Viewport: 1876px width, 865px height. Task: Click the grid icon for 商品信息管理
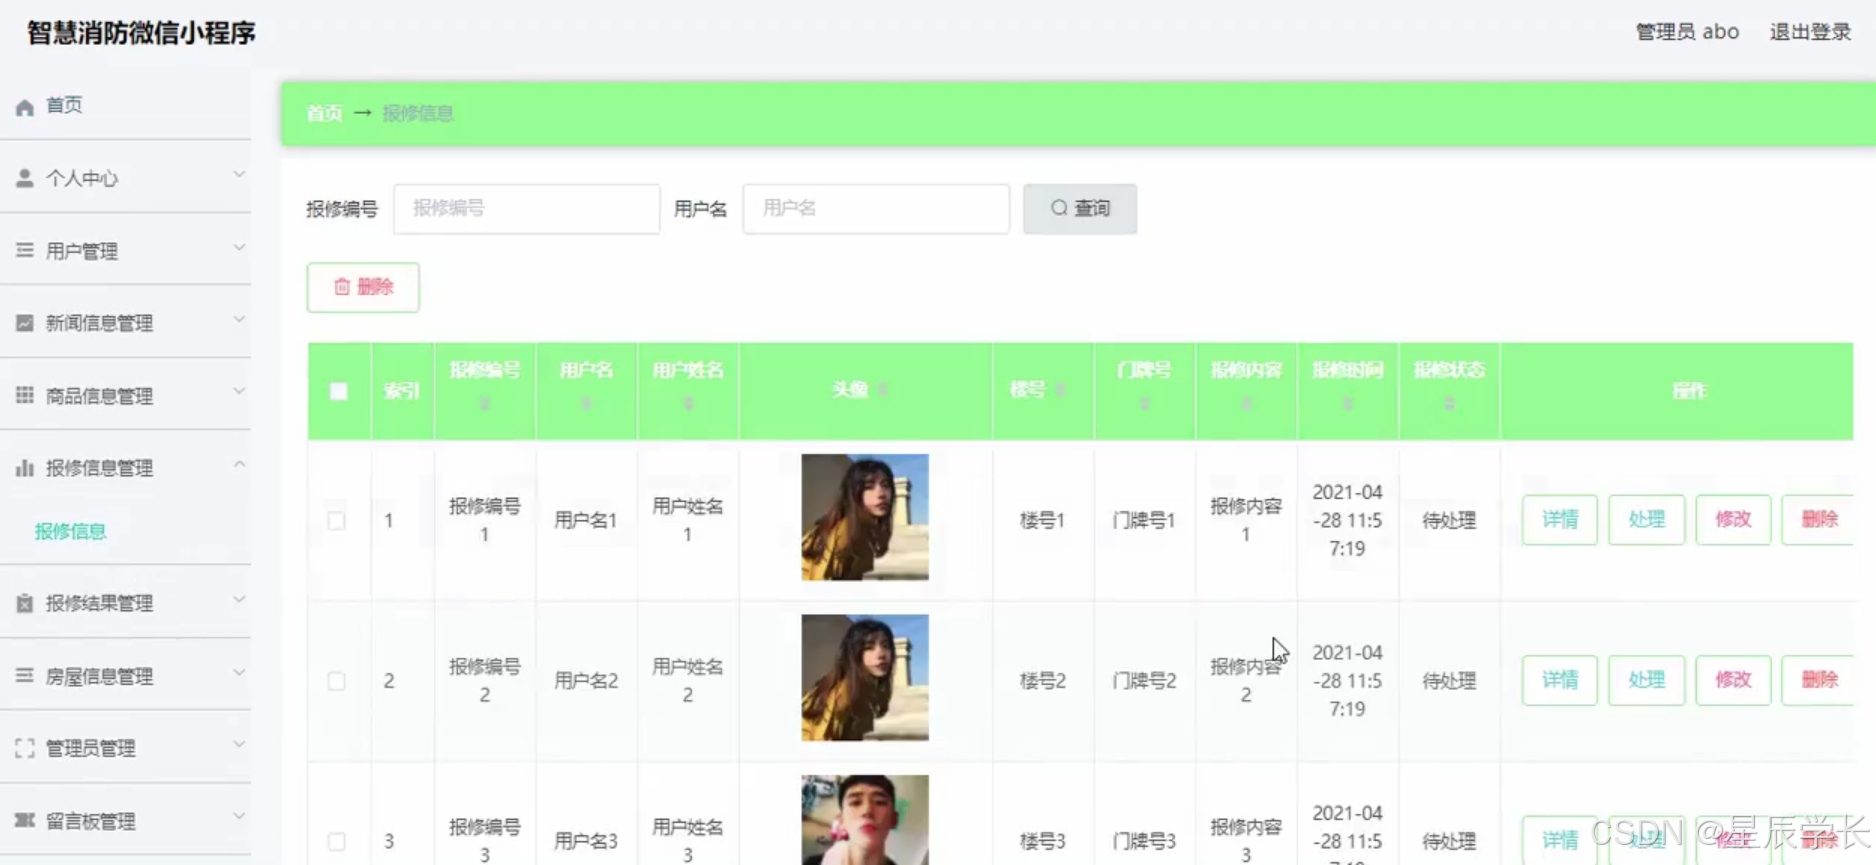[x=25, y=395]
